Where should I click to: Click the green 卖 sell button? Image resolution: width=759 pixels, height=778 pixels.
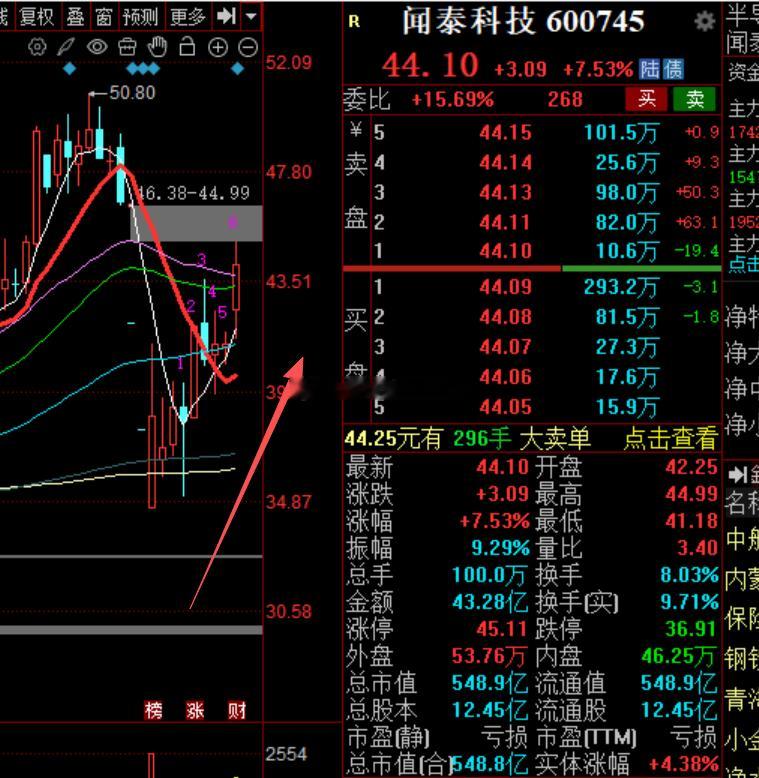click(695, 99)
